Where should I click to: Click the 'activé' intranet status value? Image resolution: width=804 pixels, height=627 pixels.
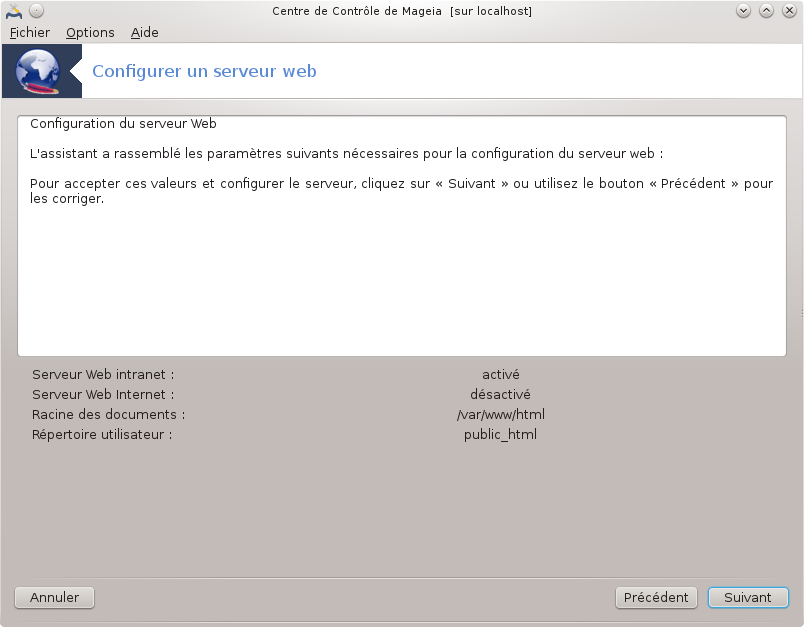500,375
